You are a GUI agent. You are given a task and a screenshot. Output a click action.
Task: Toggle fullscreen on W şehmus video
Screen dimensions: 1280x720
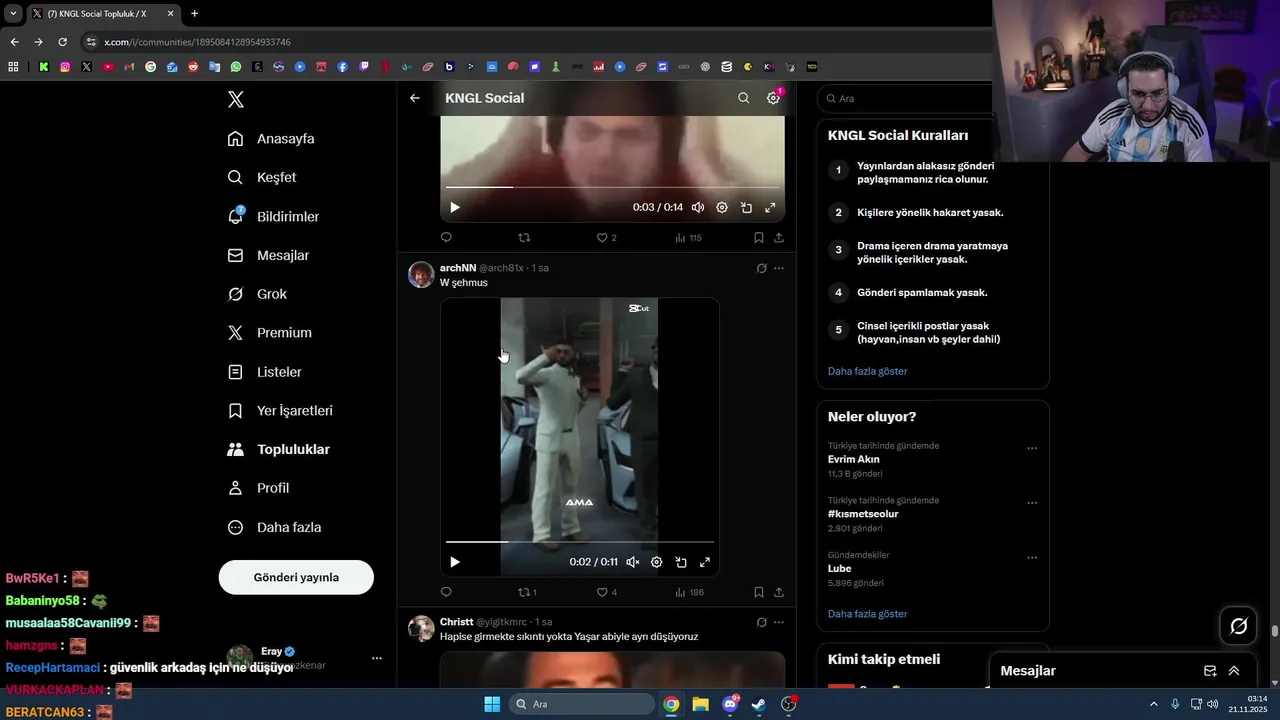click(705, 562)
